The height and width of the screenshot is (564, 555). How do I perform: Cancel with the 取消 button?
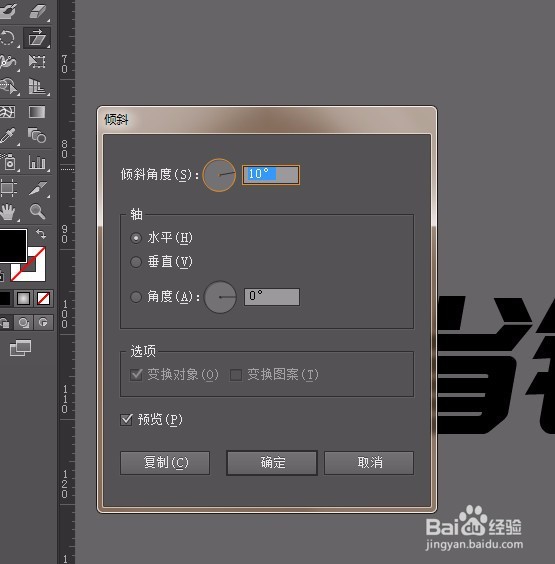pos(369,463)
